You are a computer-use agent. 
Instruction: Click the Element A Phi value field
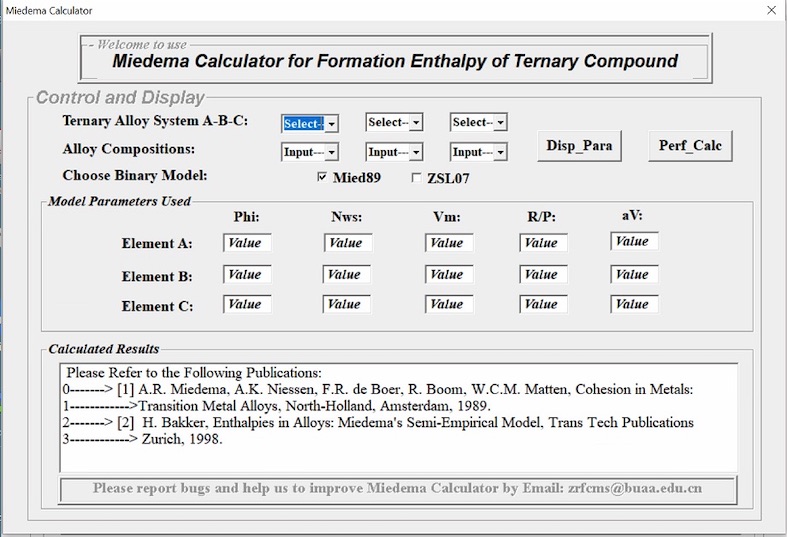click(x=246, y=243)
